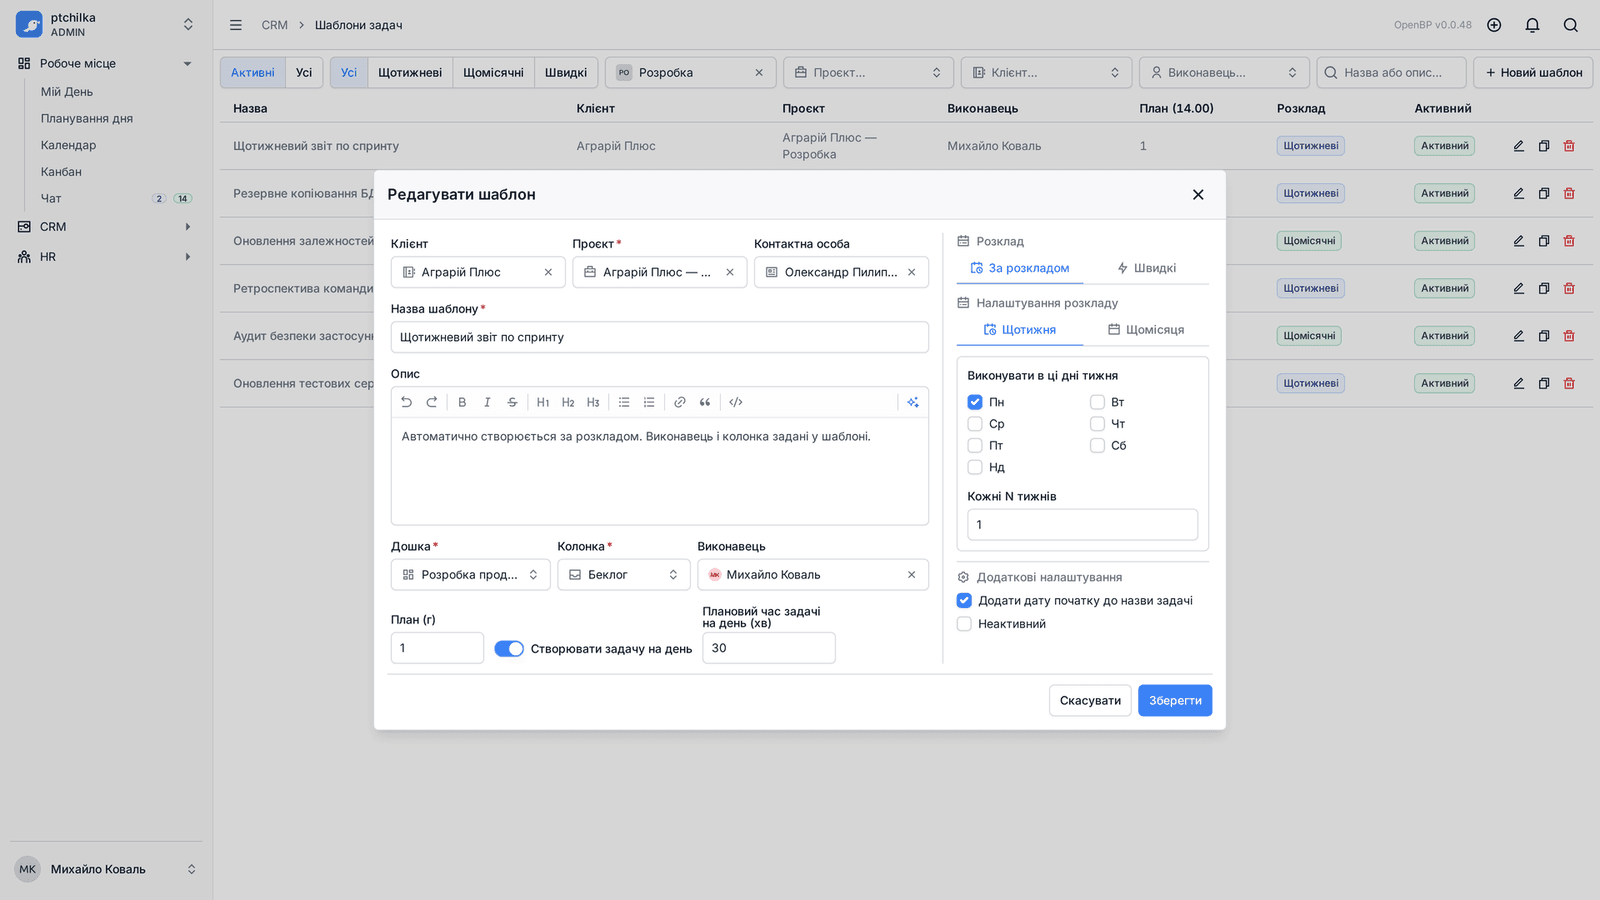Image resolution: width=1600 pixels, height=900 pixels.
Task: Click the blockquote icon in editor toolbar
Action: coord(705,402)
